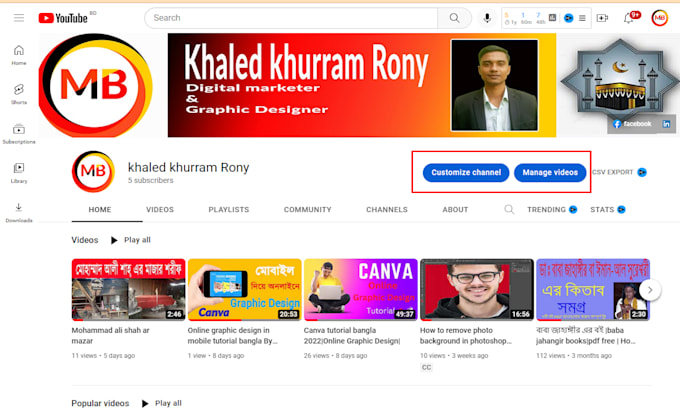Click the Search input field
This screenshot has height=409, width=680.
[291, 18]
